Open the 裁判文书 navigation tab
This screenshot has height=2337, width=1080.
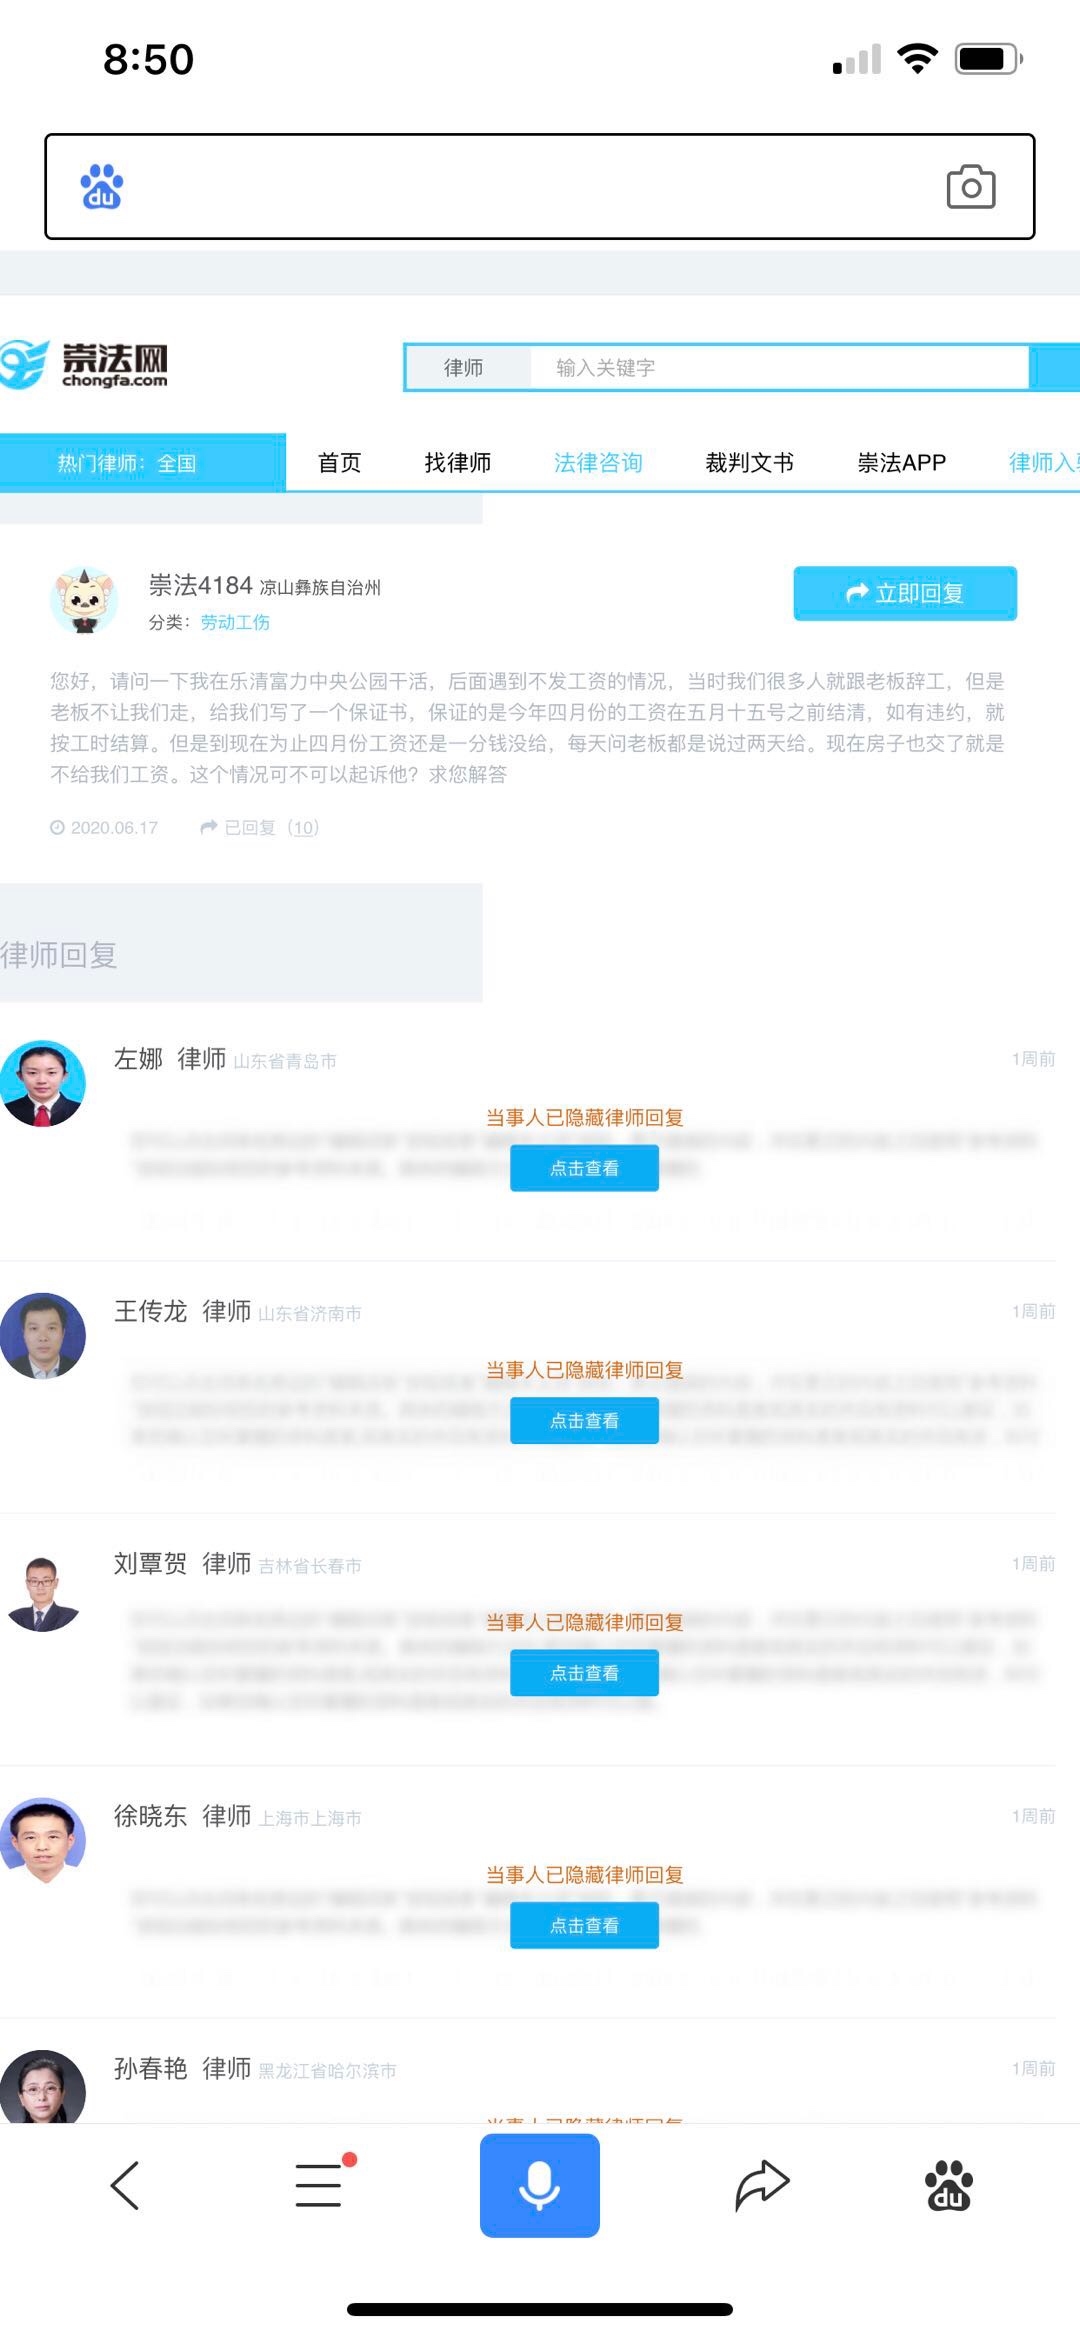[x=749, y=463]
